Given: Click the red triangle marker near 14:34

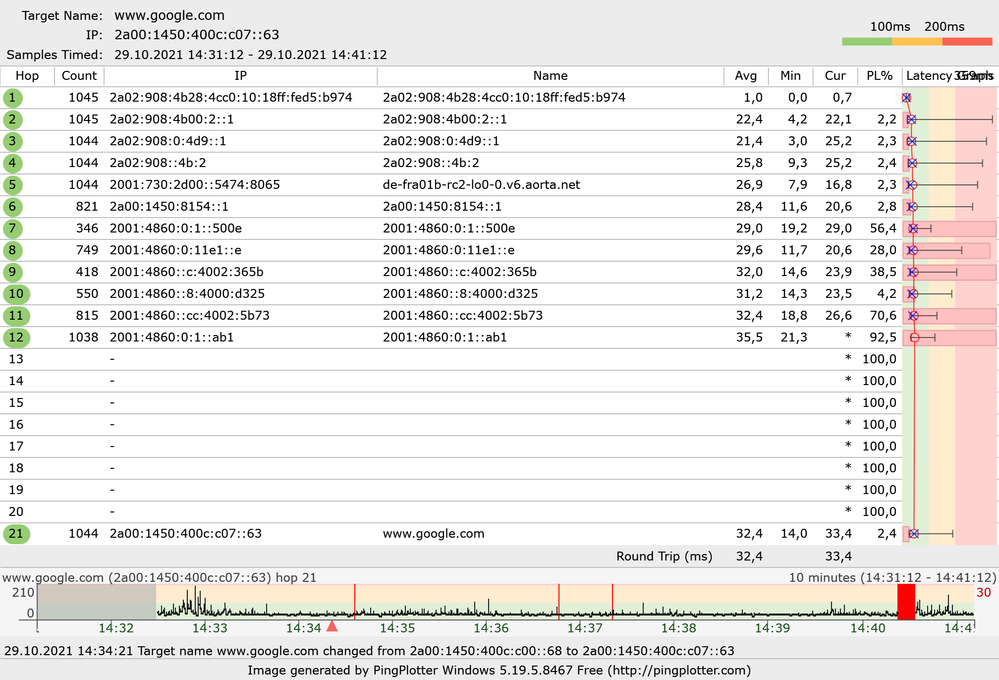Looking at the screenshot, I should point(332,626).
